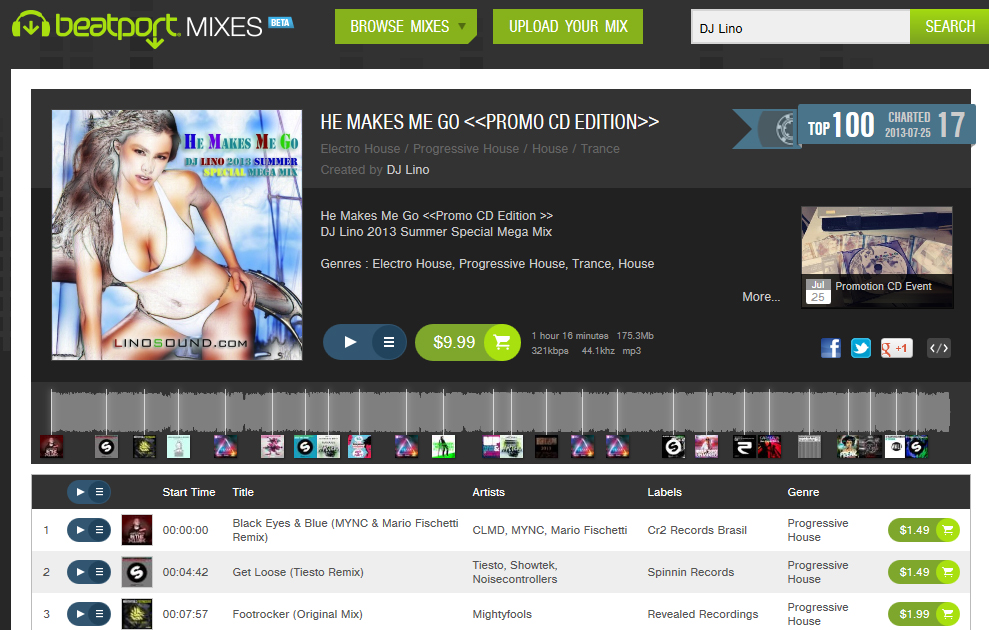This screenshot has height=630, width=989.
Task: Click start time 00:04:42
Action: 185,572
